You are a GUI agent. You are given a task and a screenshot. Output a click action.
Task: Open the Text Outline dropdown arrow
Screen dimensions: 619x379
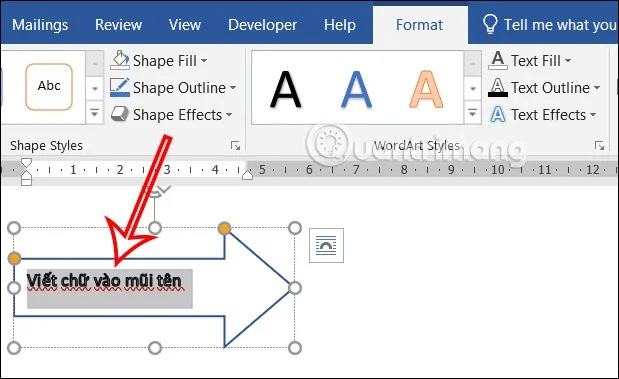[596, 88]
